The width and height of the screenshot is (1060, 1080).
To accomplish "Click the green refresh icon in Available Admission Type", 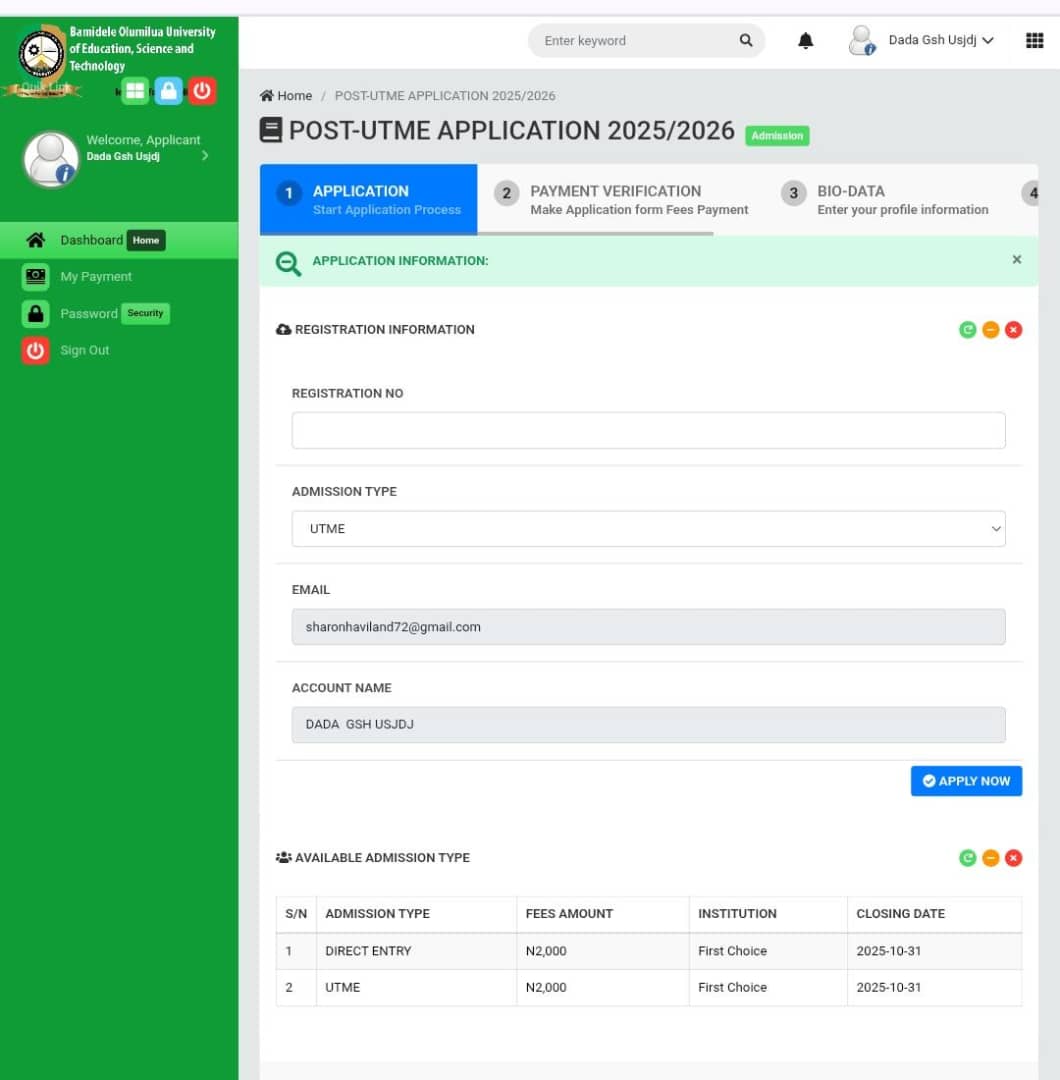I will [x=967, y=858].
